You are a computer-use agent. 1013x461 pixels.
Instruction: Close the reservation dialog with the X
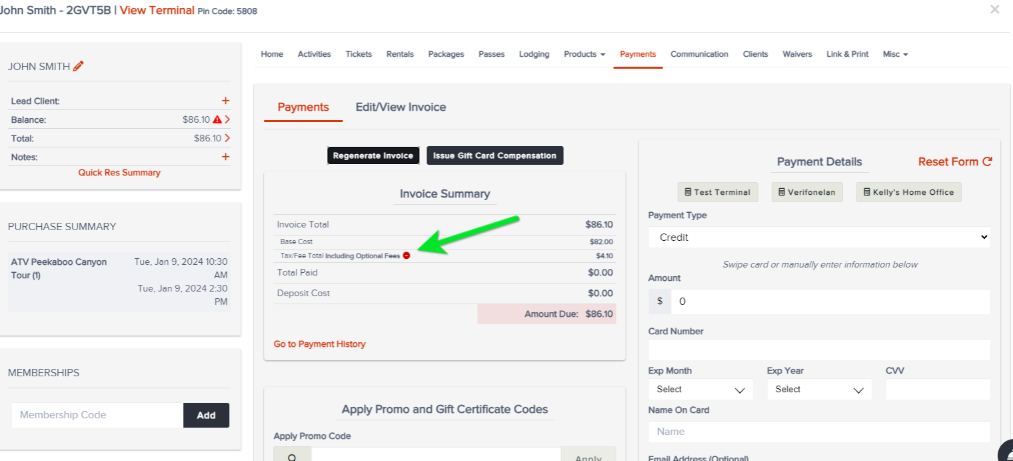(995, 9)
